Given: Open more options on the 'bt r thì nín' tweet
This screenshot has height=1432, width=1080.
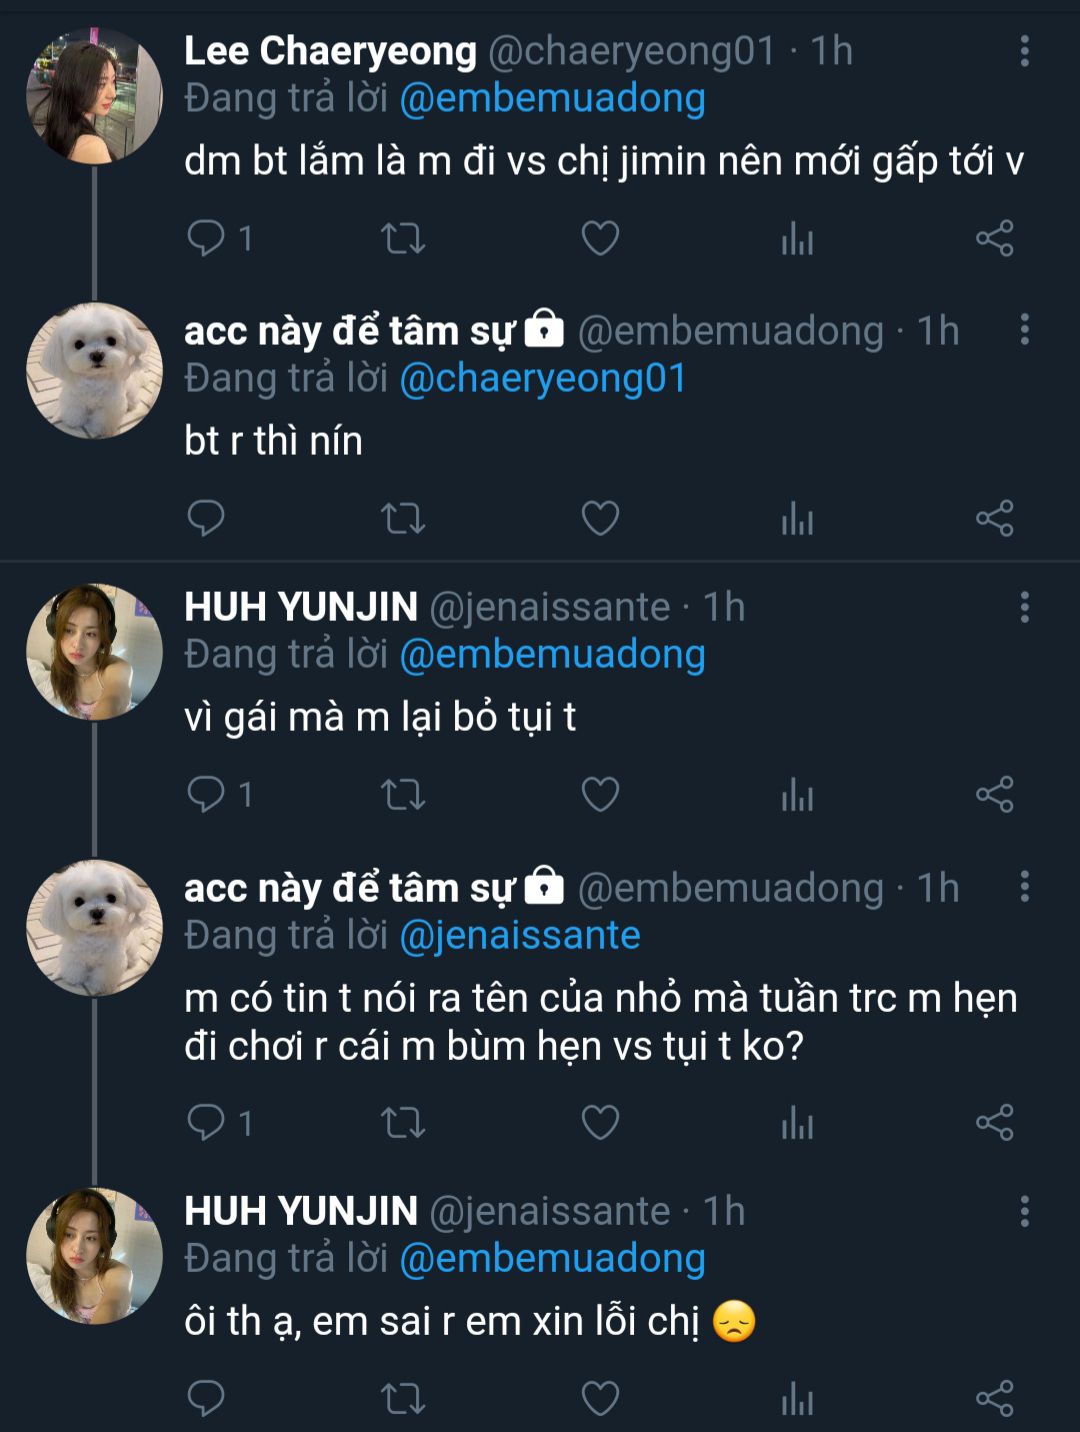Looking at the screenshot, I should [x=1024, y=330].
